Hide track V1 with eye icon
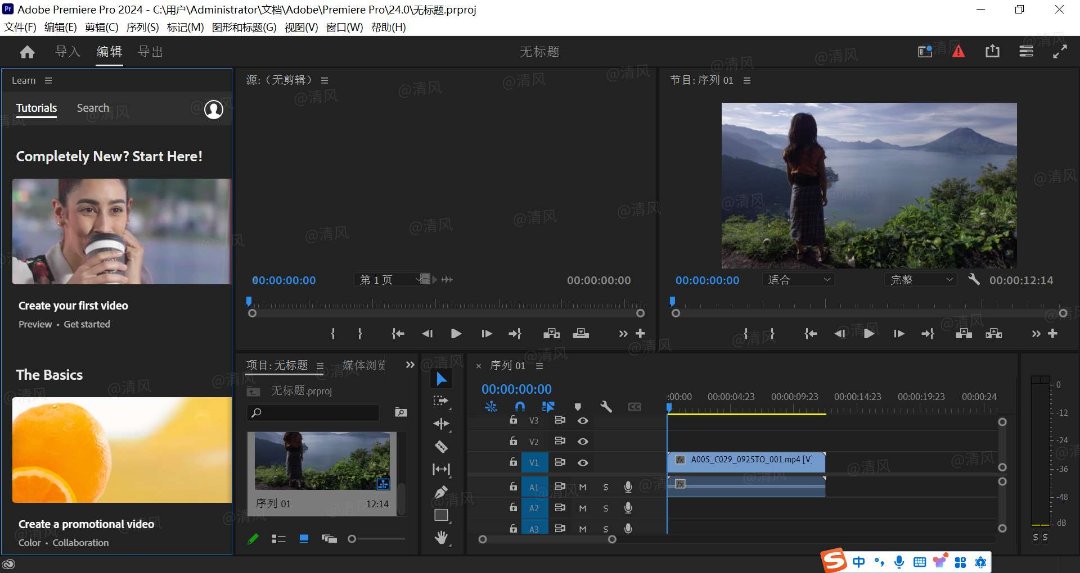This screenshot has width=1080, height=573. (x=583, y=463)
